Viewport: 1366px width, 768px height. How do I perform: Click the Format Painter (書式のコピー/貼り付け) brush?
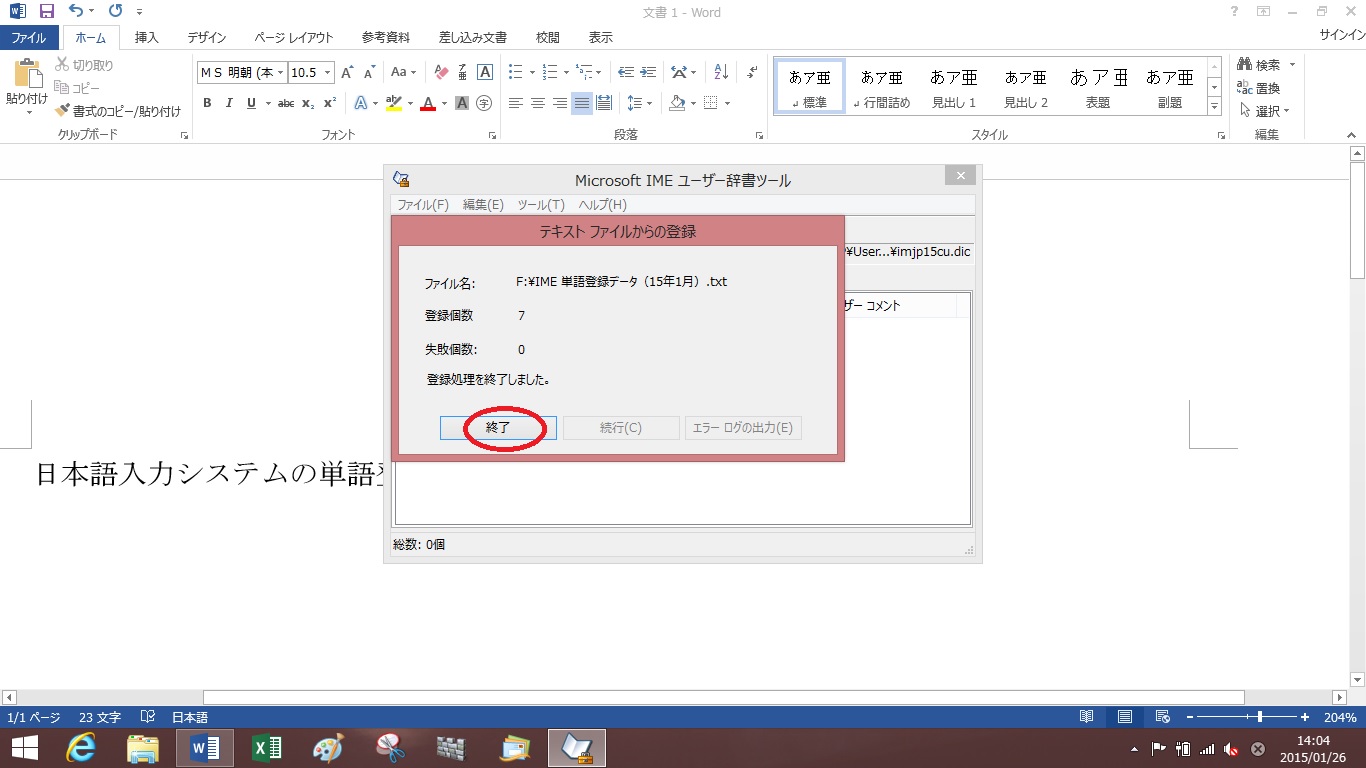point(63,111)
